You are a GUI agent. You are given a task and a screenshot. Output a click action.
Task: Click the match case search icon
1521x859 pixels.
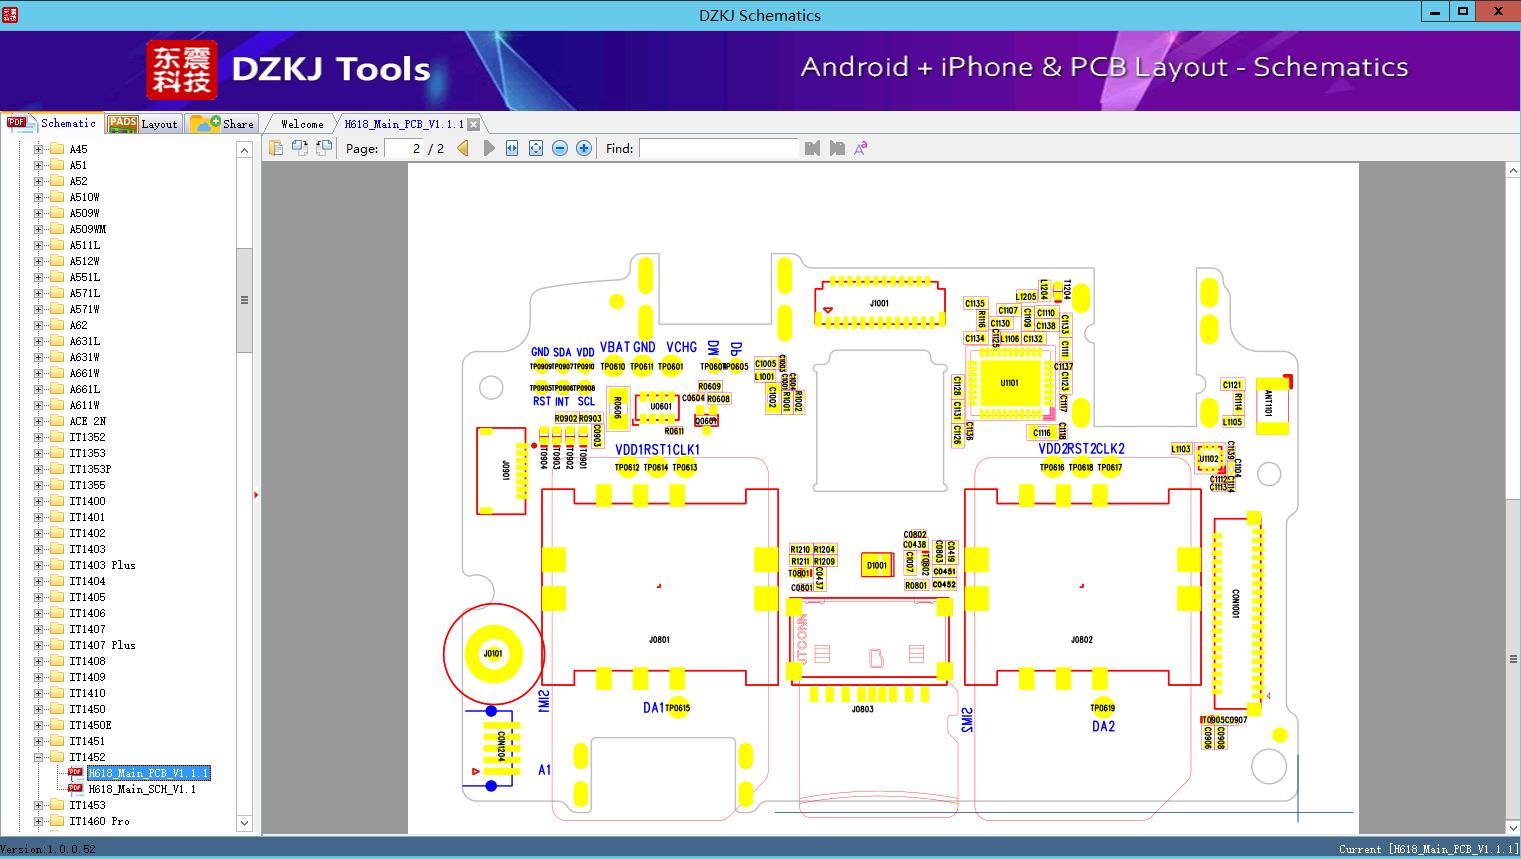(x=861, y=148)
